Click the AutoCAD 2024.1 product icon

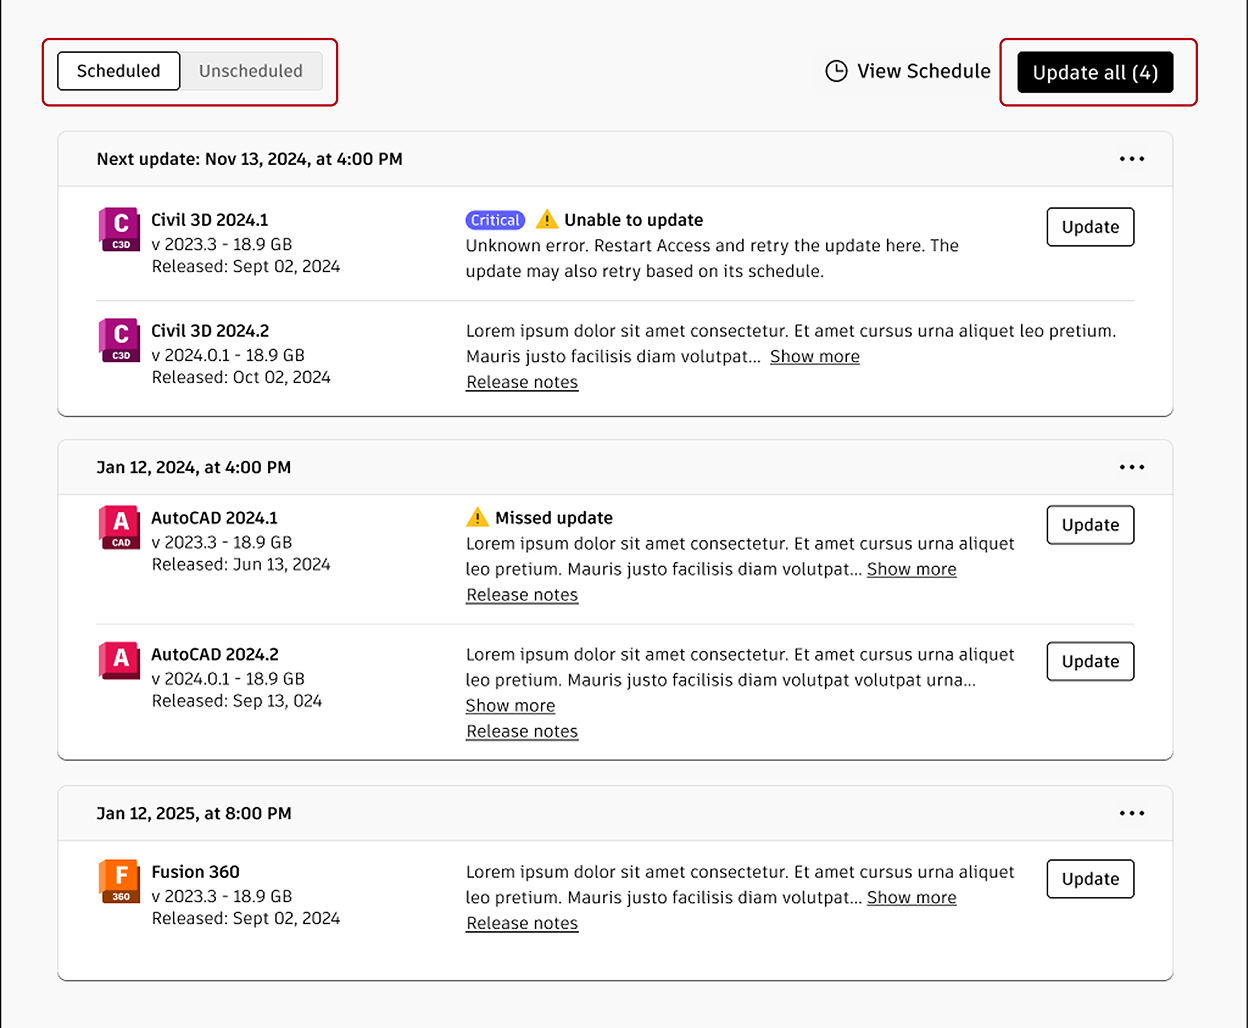tap(119, 527)
